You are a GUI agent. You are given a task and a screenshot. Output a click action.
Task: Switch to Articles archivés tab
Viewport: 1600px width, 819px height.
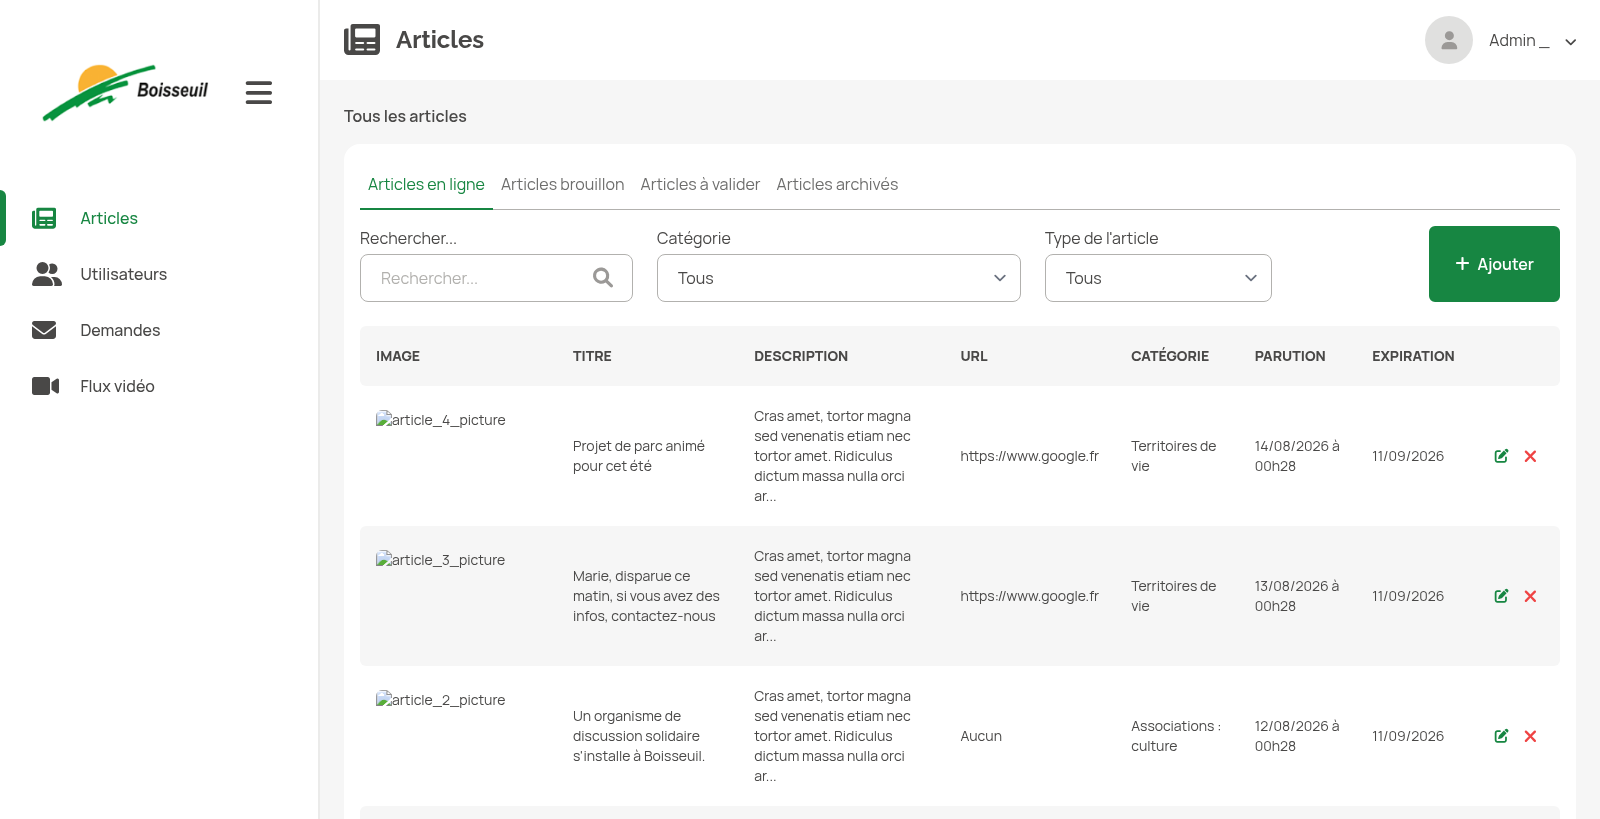(837, 184)
